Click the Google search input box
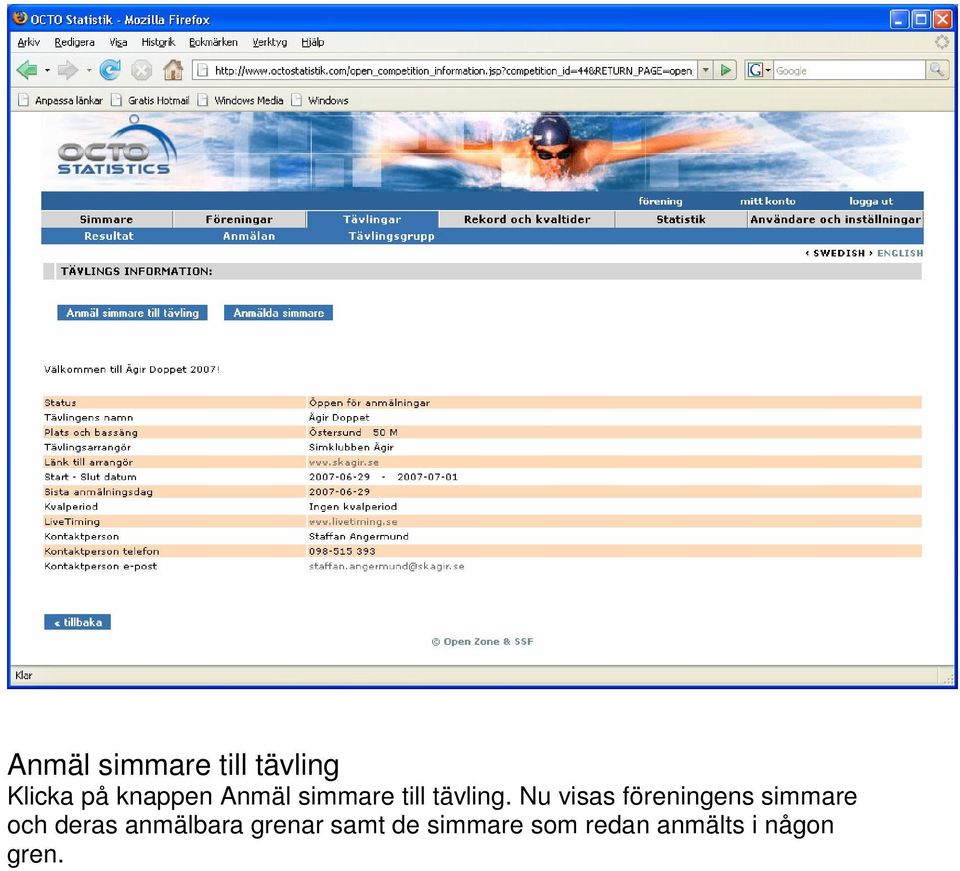The image size is (960, 871). click(850, 70)
